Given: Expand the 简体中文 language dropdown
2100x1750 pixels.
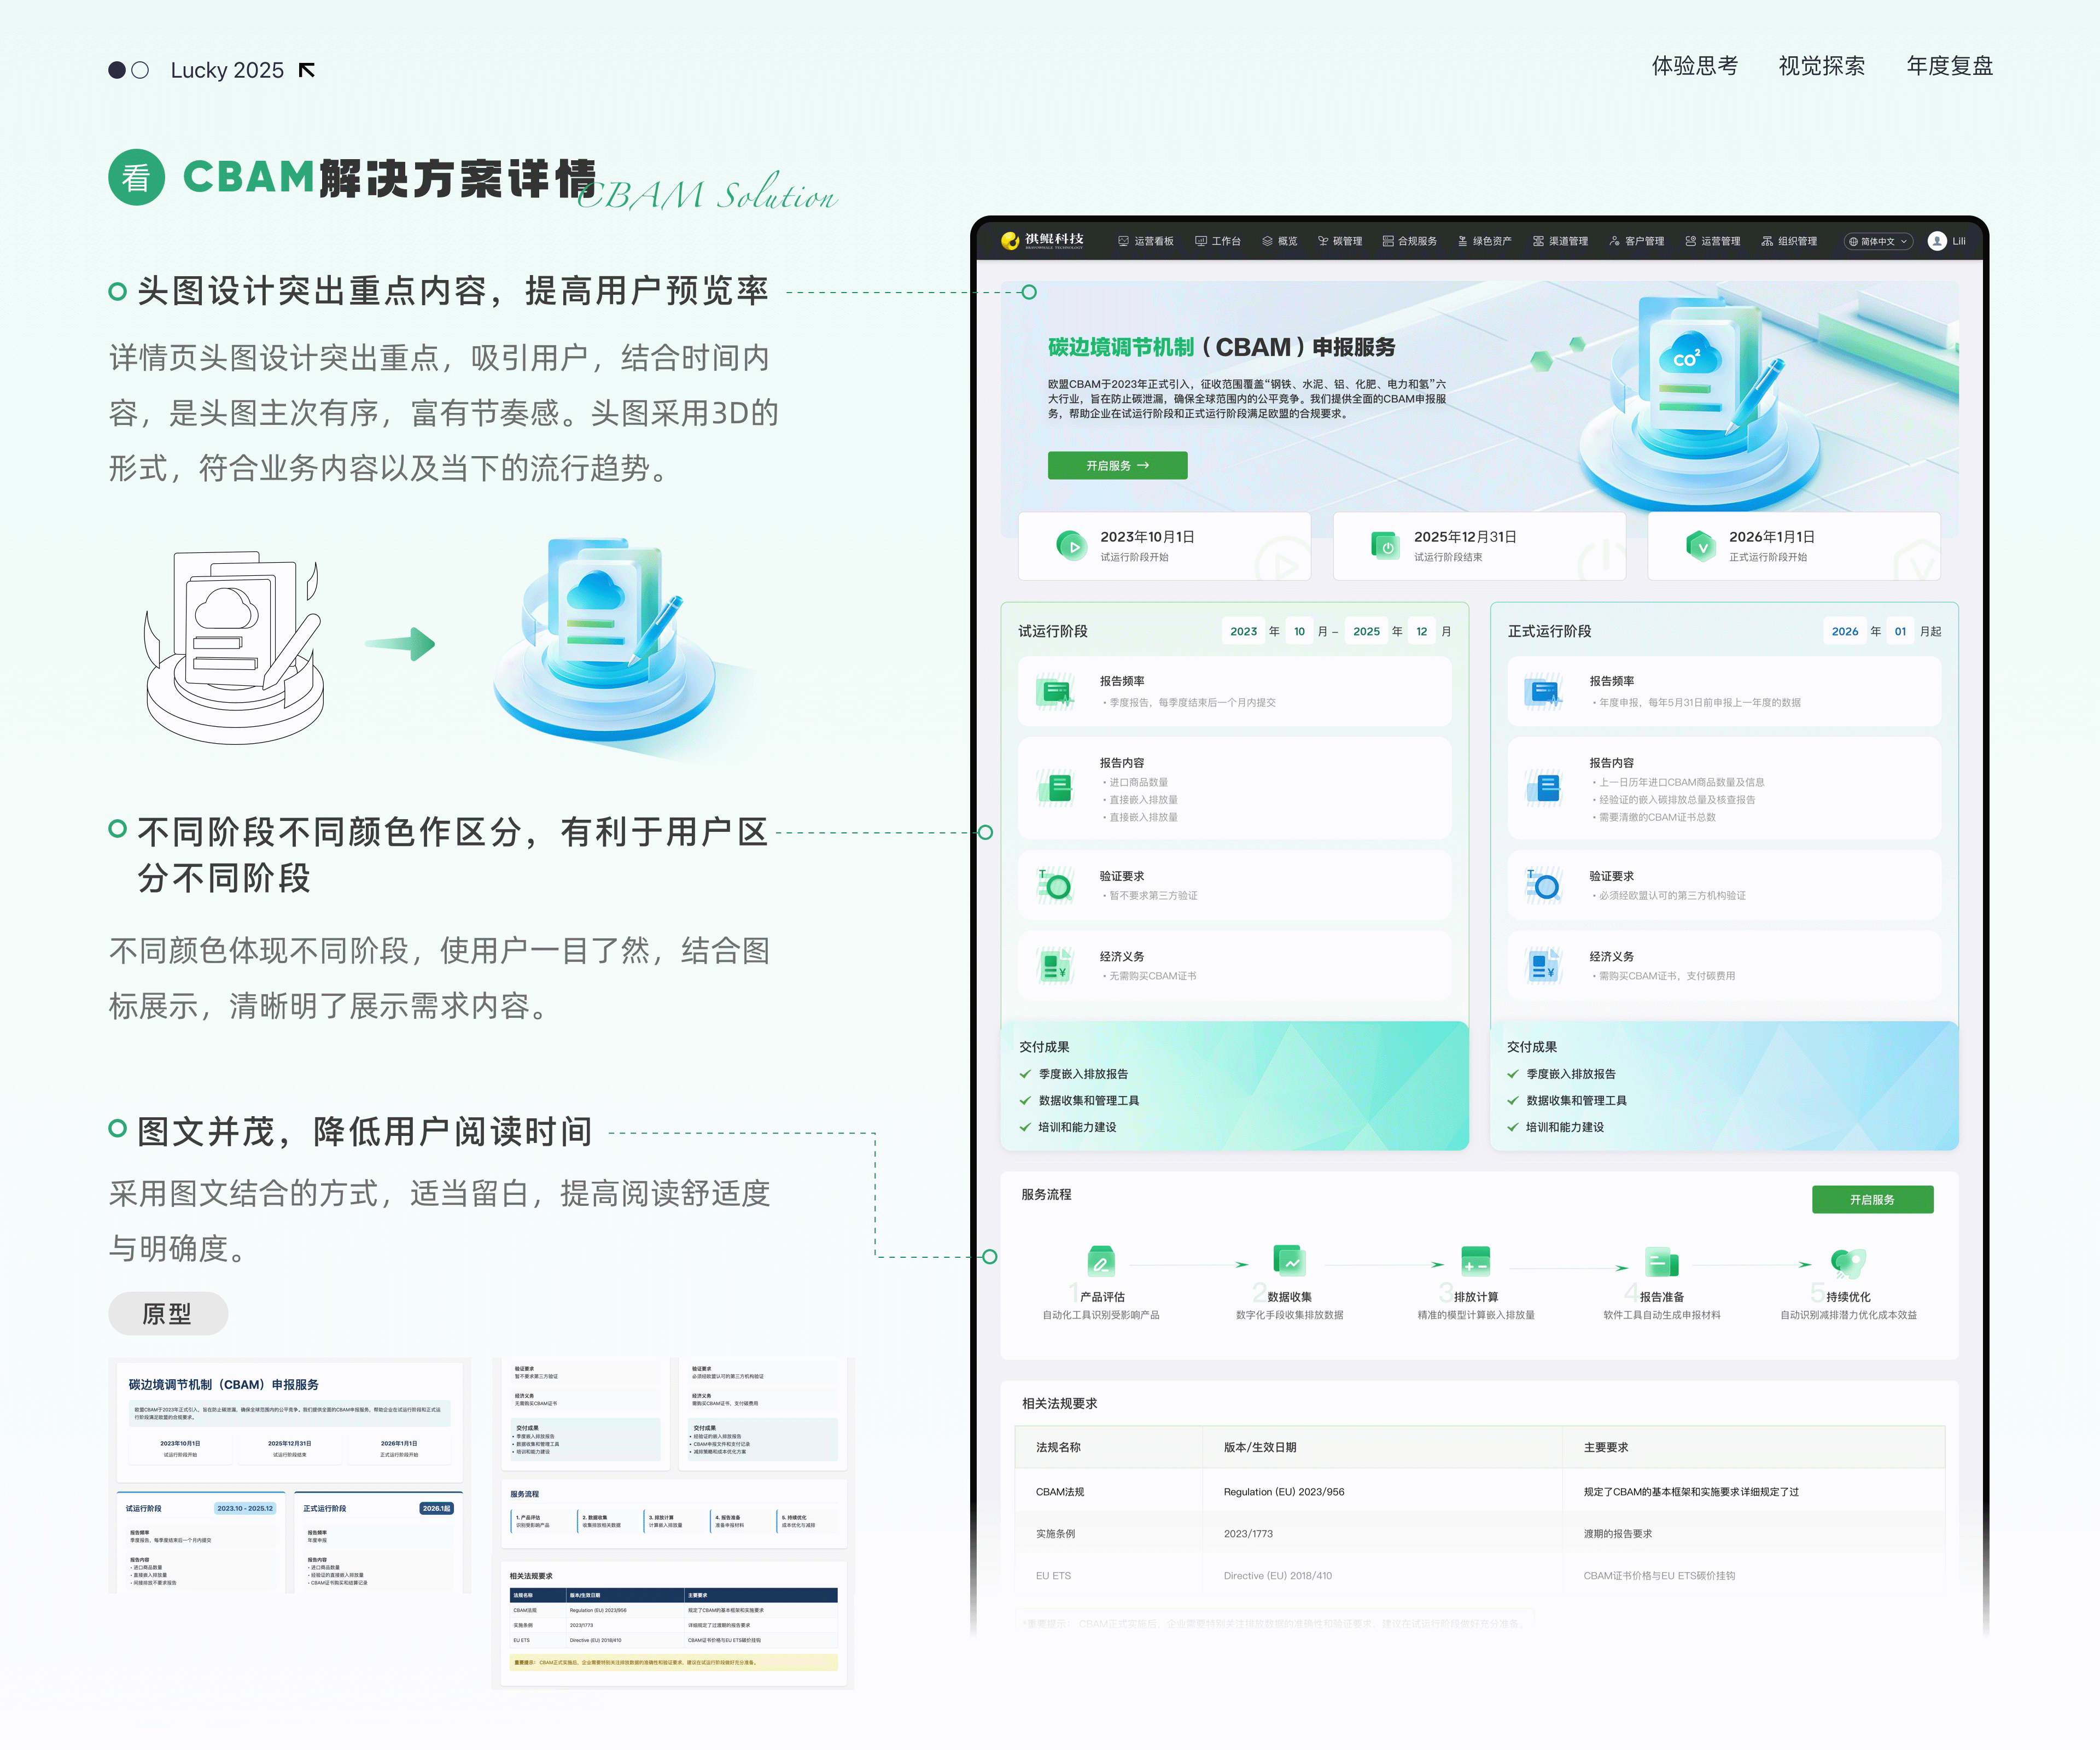Looking at the screenshot, I should [1878, 241].
